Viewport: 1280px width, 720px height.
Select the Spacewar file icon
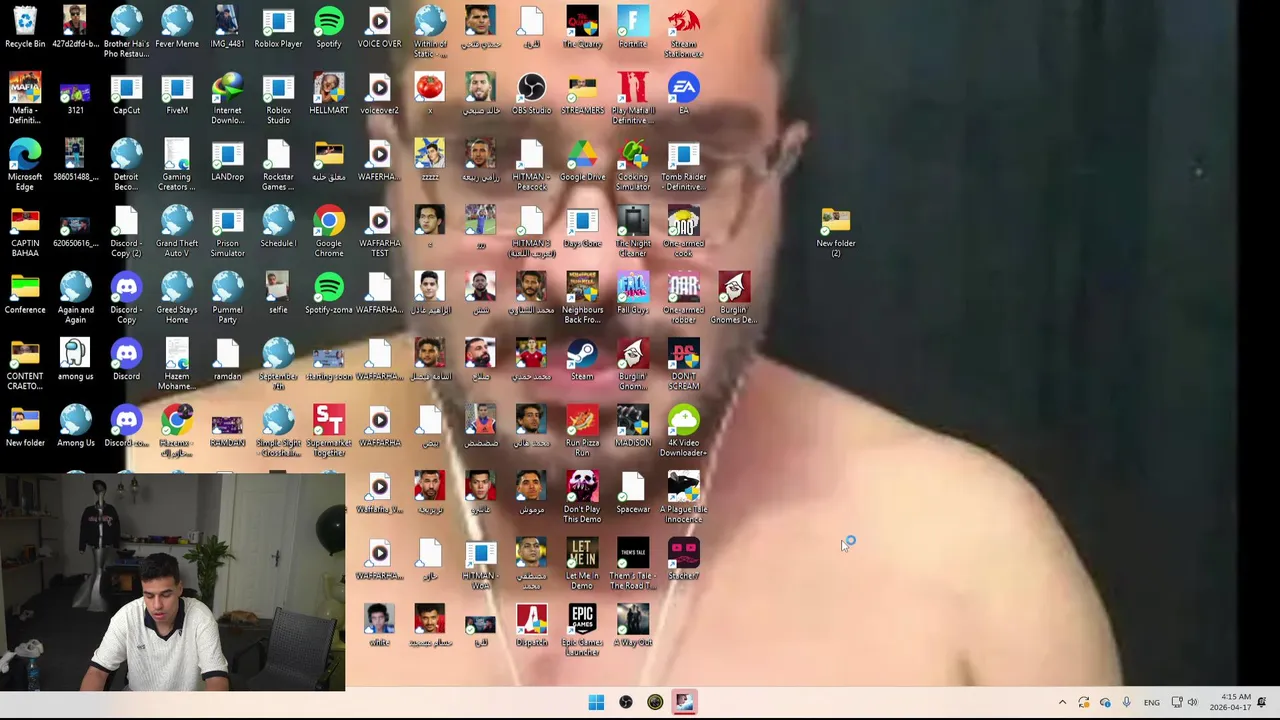[x=632, y=492]
